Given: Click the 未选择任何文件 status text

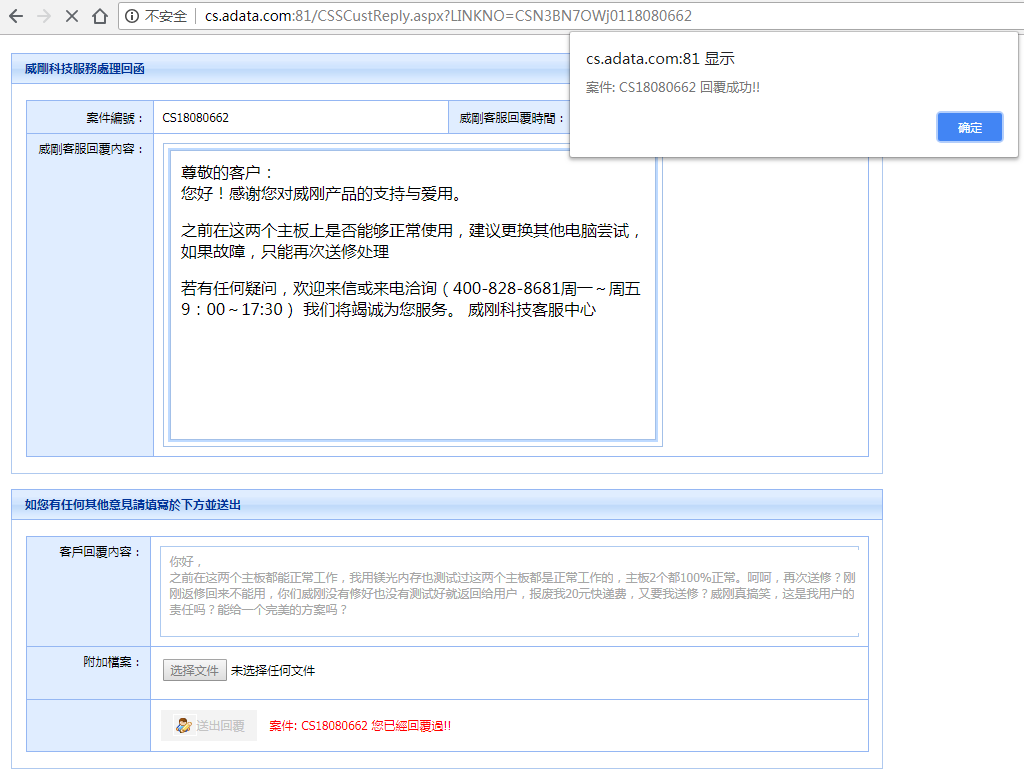Looking at the screenshot, I should (273, 671).
